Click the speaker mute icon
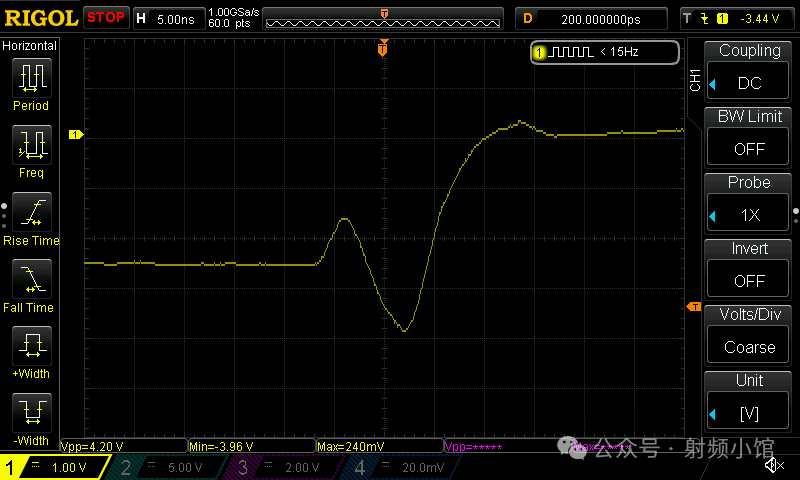Viewport: 800px width, 480px height. coord(773,465)
